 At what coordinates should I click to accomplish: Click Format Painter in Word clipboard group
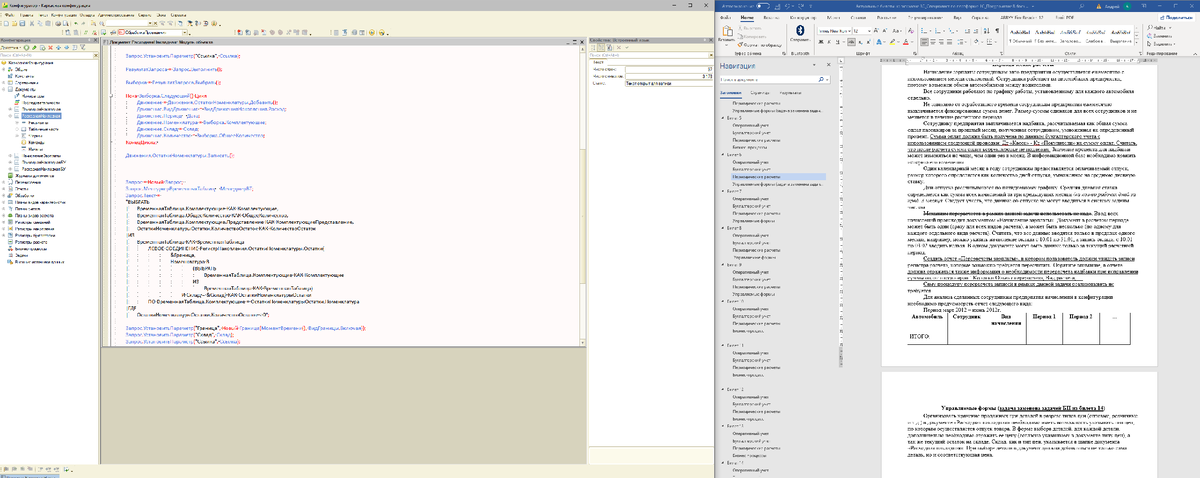758,45
